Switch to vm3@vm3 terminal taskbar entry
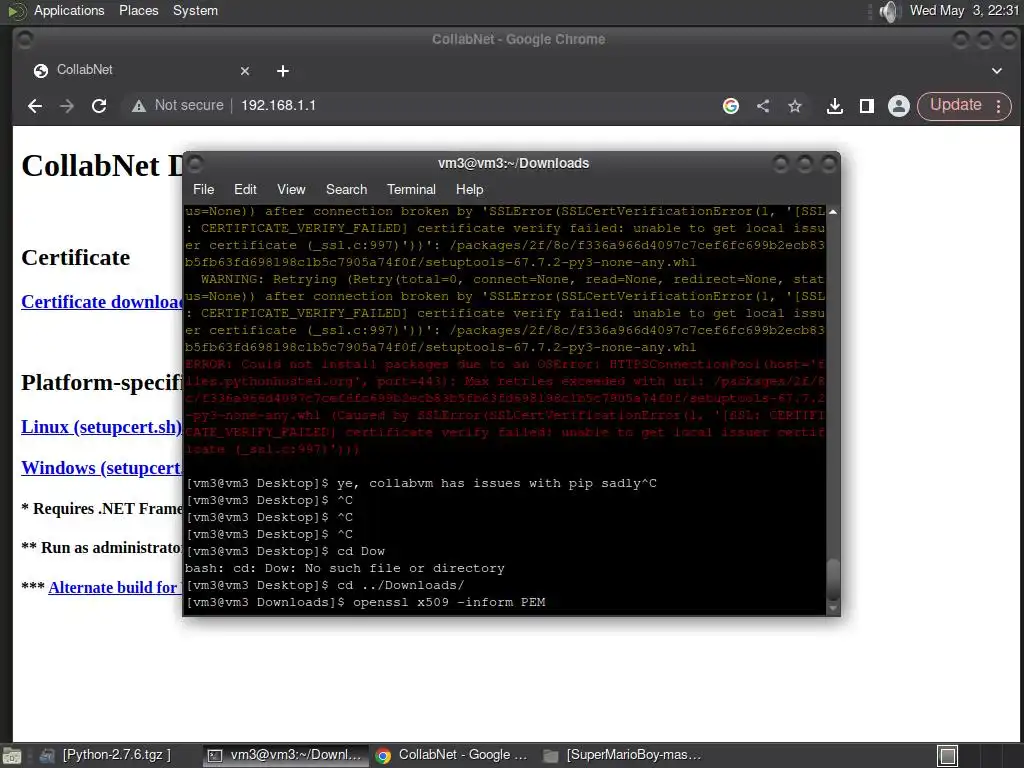The height and width of the screenshot is (768, 1024). (285, 755)
